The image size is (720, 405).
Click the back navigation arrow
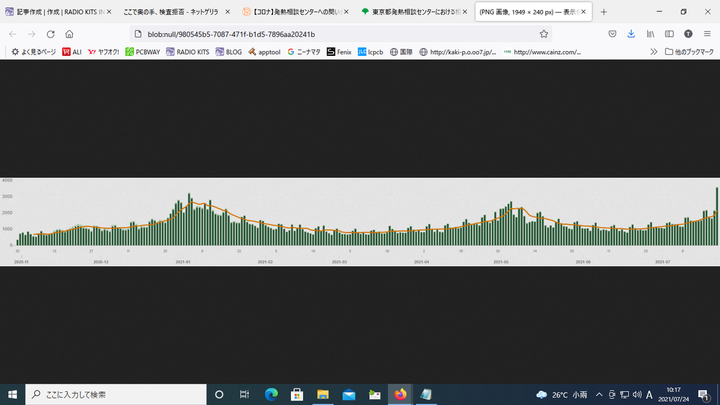(x=12, y=33)
